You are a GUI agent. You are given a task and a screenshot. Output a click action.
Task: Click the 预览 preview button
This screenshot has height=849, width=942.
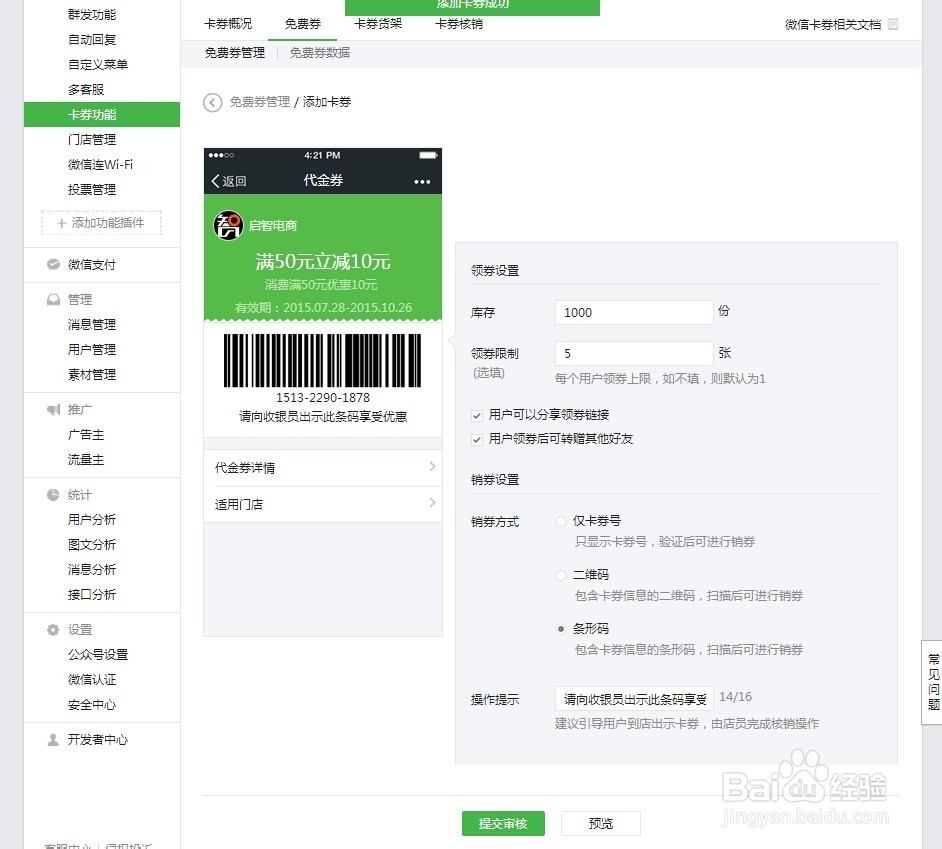pos(600,823)
